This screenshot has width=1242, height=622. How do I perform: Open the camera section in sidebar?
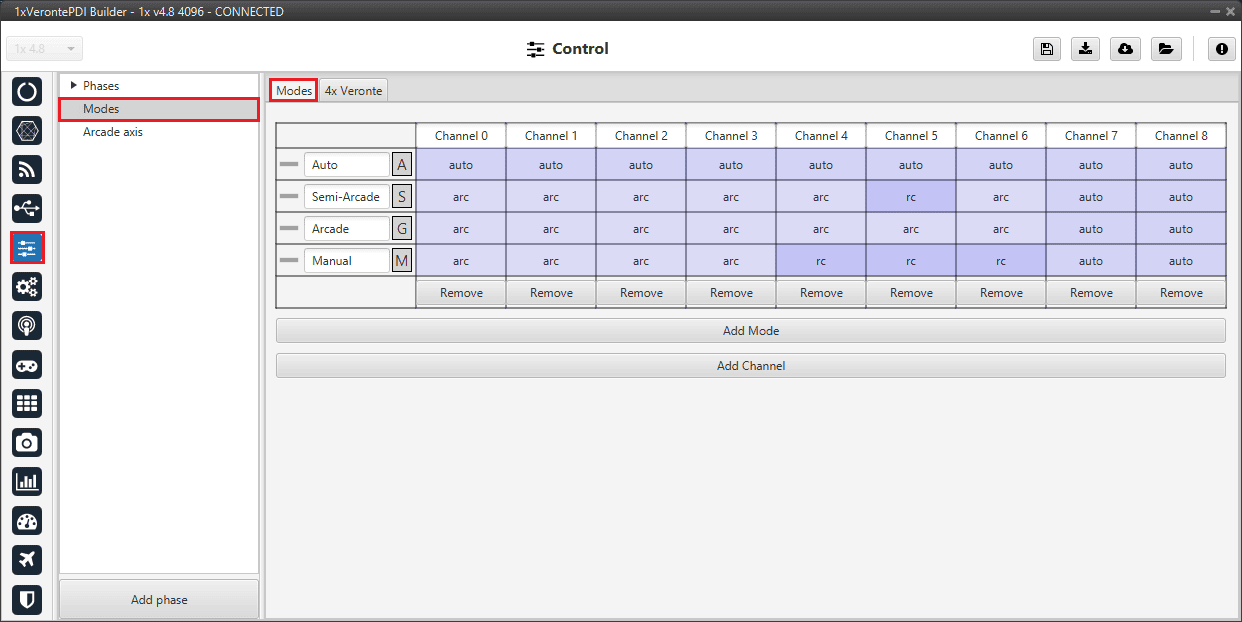point(27,443)
